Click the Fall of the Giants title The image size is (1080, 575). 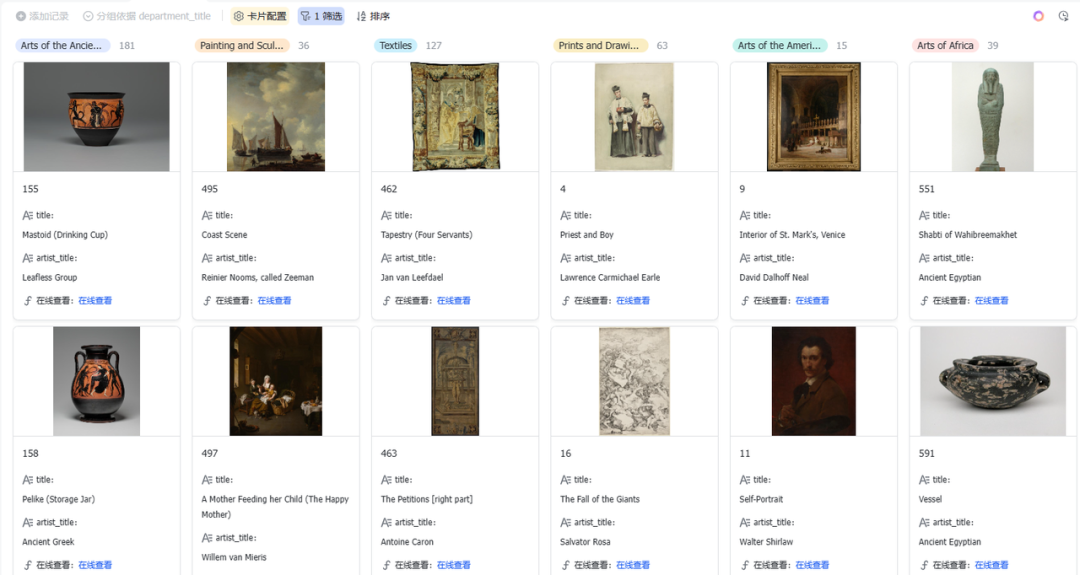click(x=600, y=499)
